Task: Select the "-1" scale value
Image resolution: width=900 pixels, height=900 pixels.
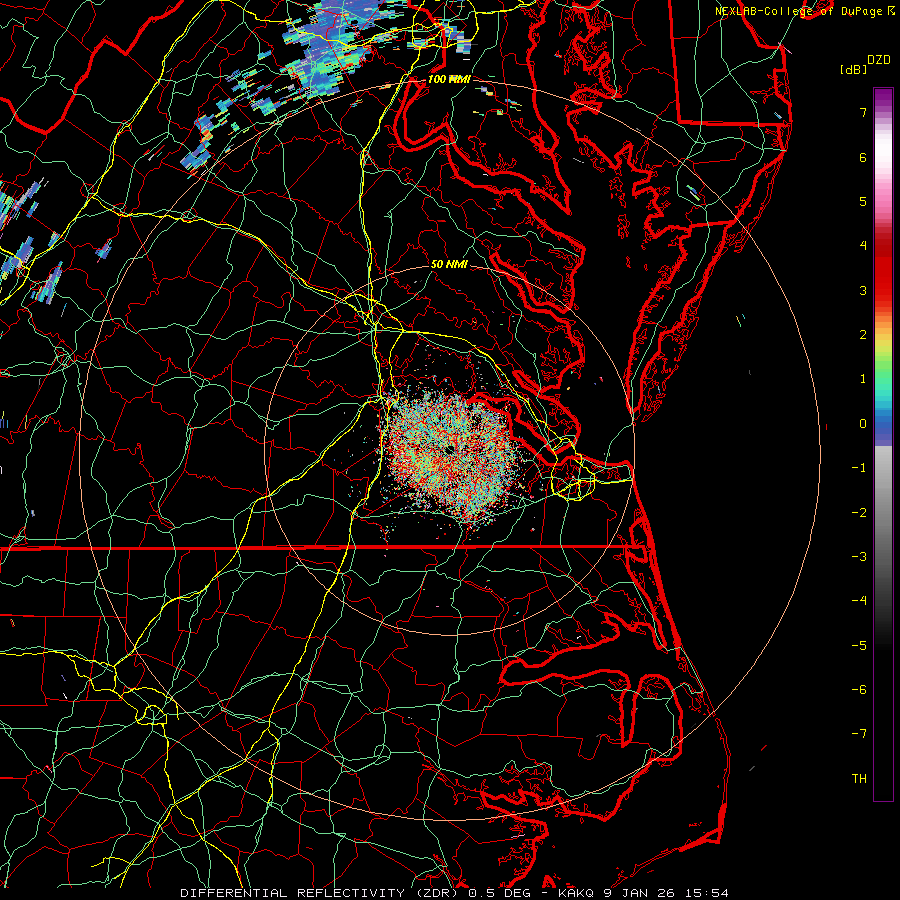Action: tap(859, 468)
